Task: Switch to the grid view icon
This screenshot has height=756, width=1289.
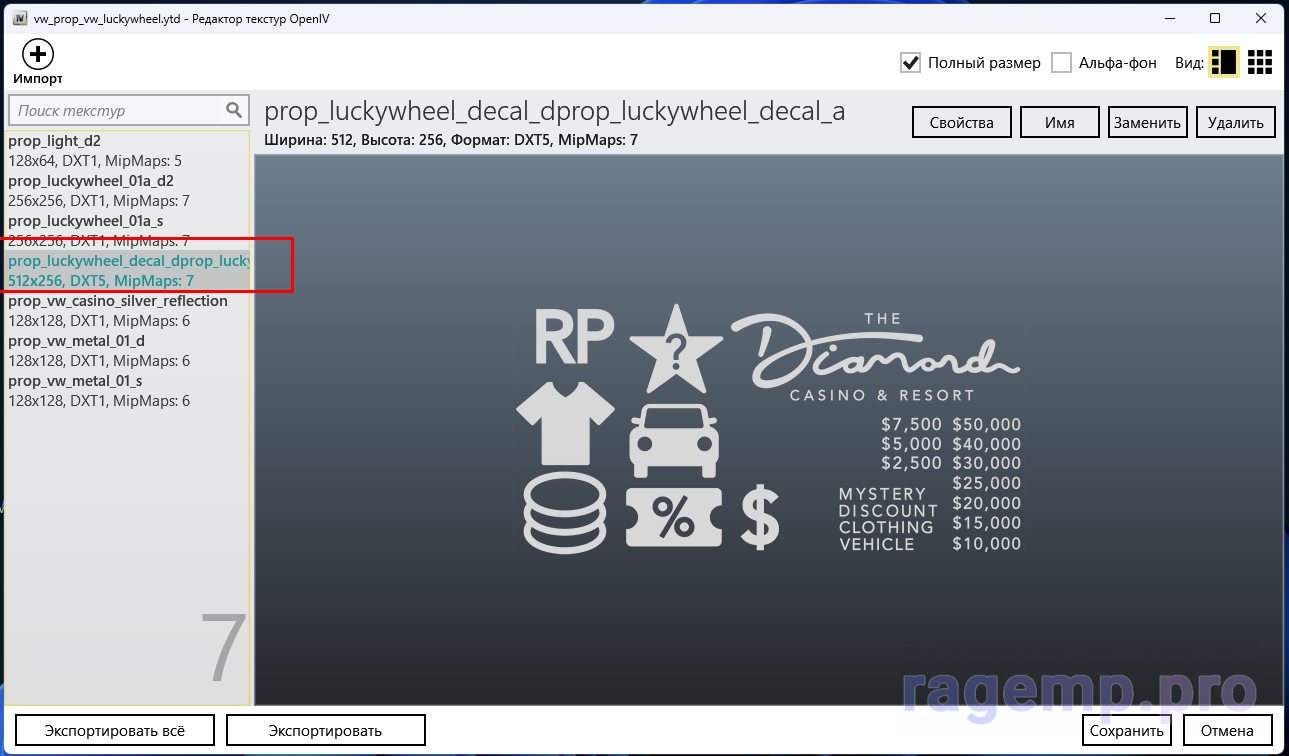Action: [1260, 62]
